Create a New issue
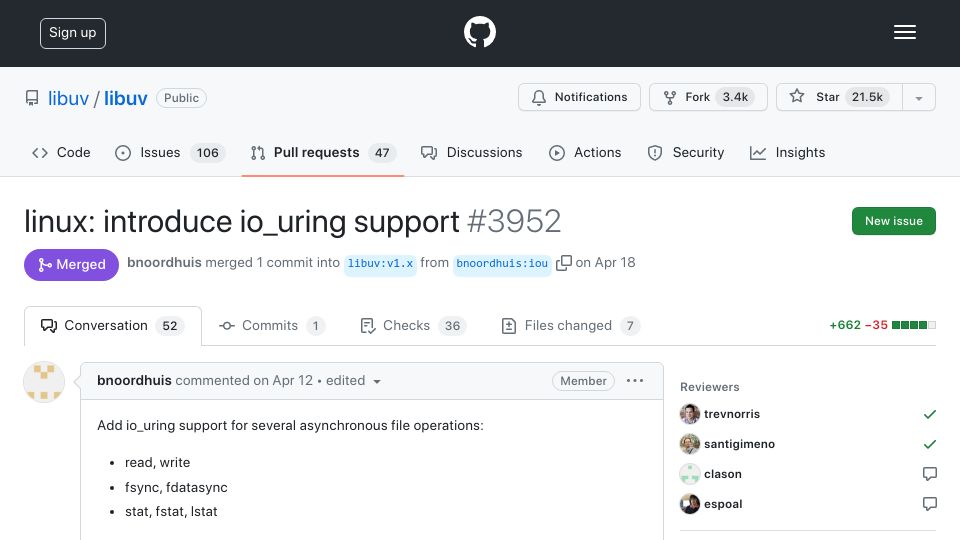The width and height of the screenshot is (960, 540). tap(893, 221)
